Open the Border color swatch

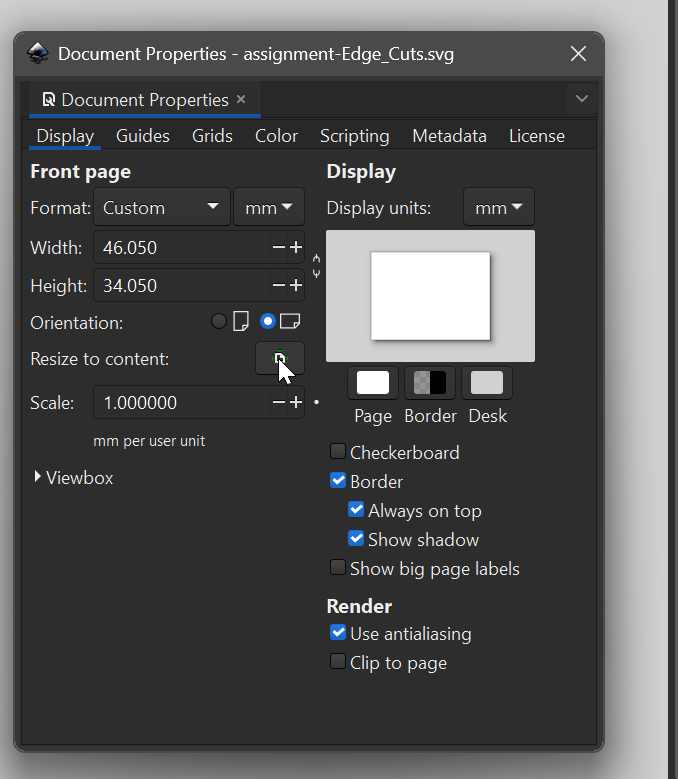pyautogui.click(x=430, y=383)
